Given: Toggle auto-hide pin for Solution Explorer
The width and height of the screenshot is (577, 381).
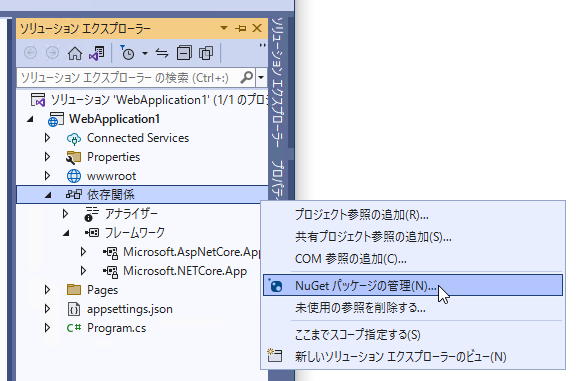Looking at the screenshot, I should coord(240,28).
